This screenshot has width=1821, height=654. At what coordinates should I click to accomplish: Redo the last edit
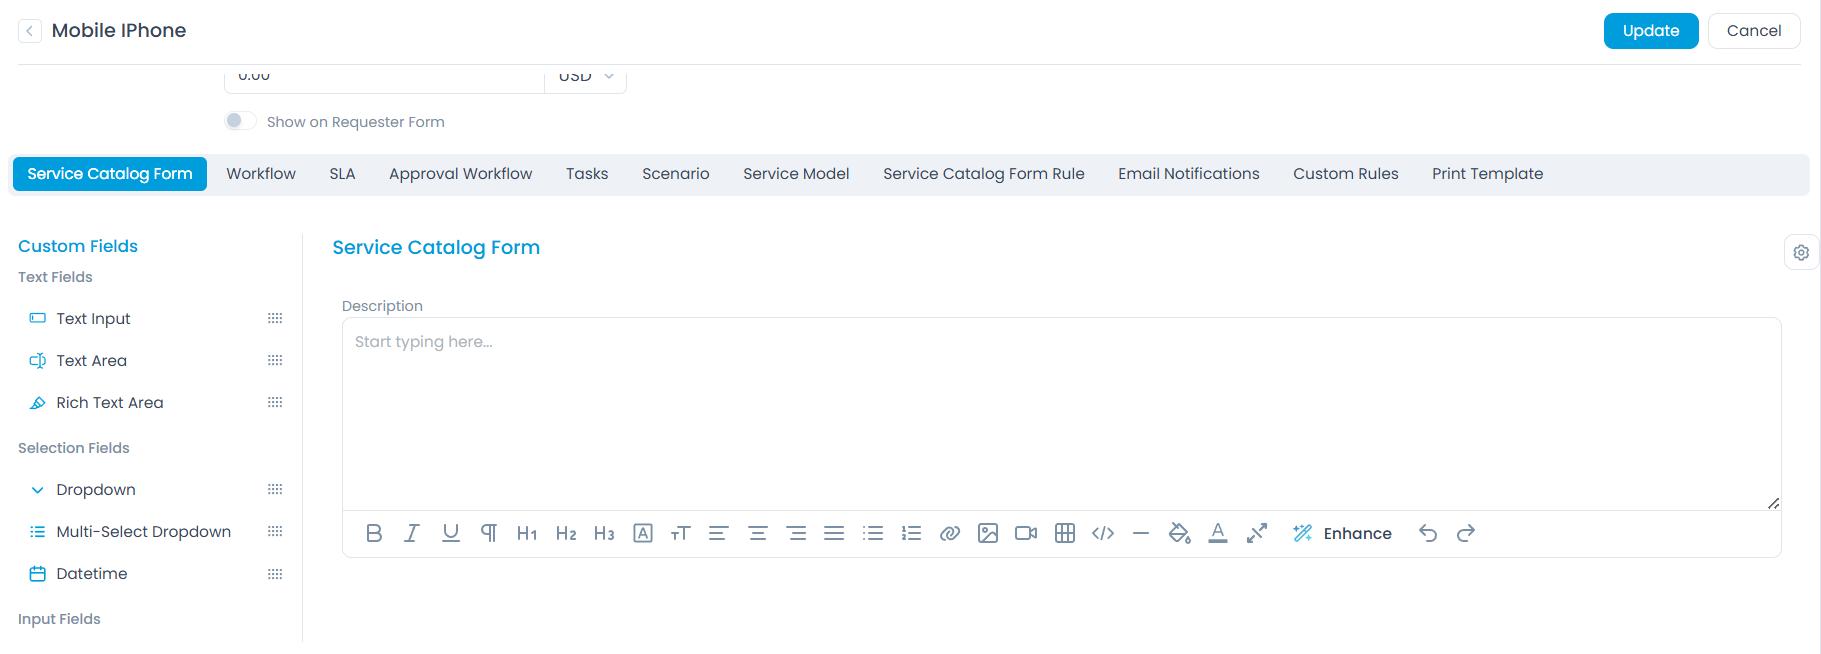pyautogui.click(x=1466, y=534)
